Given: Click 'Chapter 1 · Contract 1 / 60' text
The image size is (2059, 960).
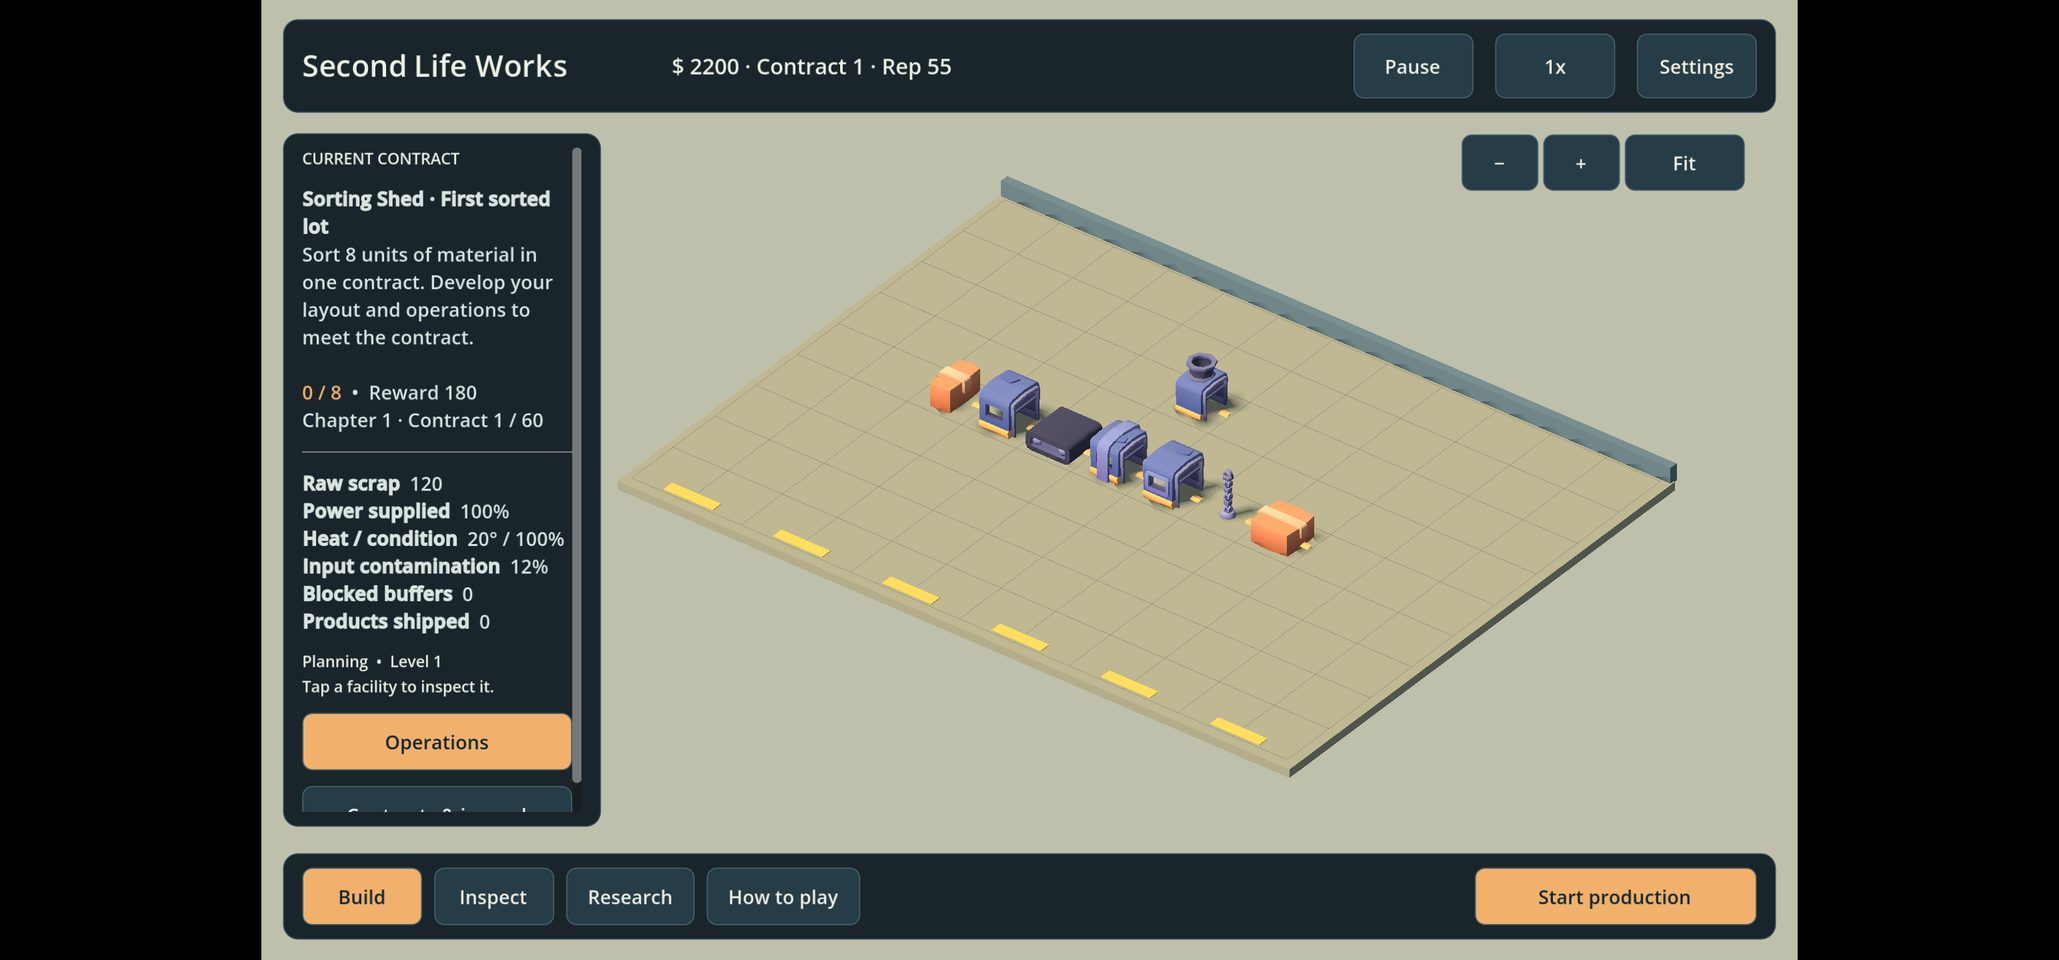Looking at the screenshot, I should (423, 421).
